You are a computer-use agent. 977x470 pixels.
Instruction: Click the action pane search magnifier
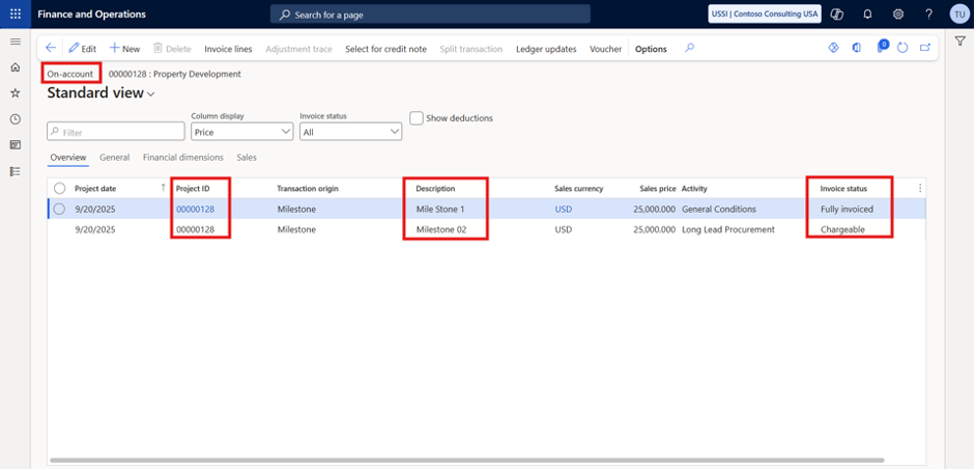pos(689,48)
